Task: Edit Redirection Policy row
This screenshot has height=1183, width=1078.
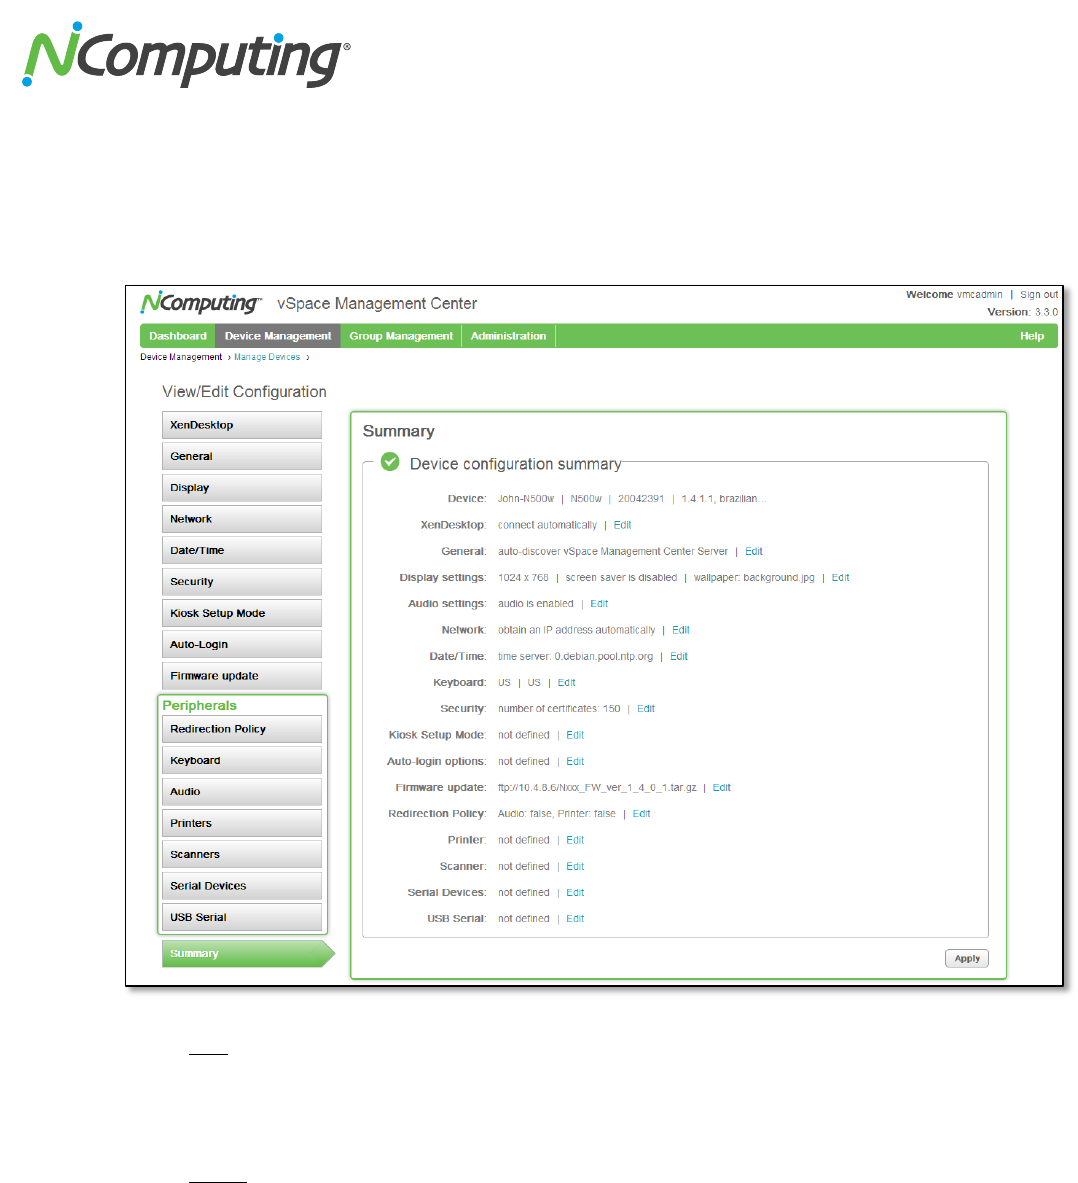Action: (641, 813)
